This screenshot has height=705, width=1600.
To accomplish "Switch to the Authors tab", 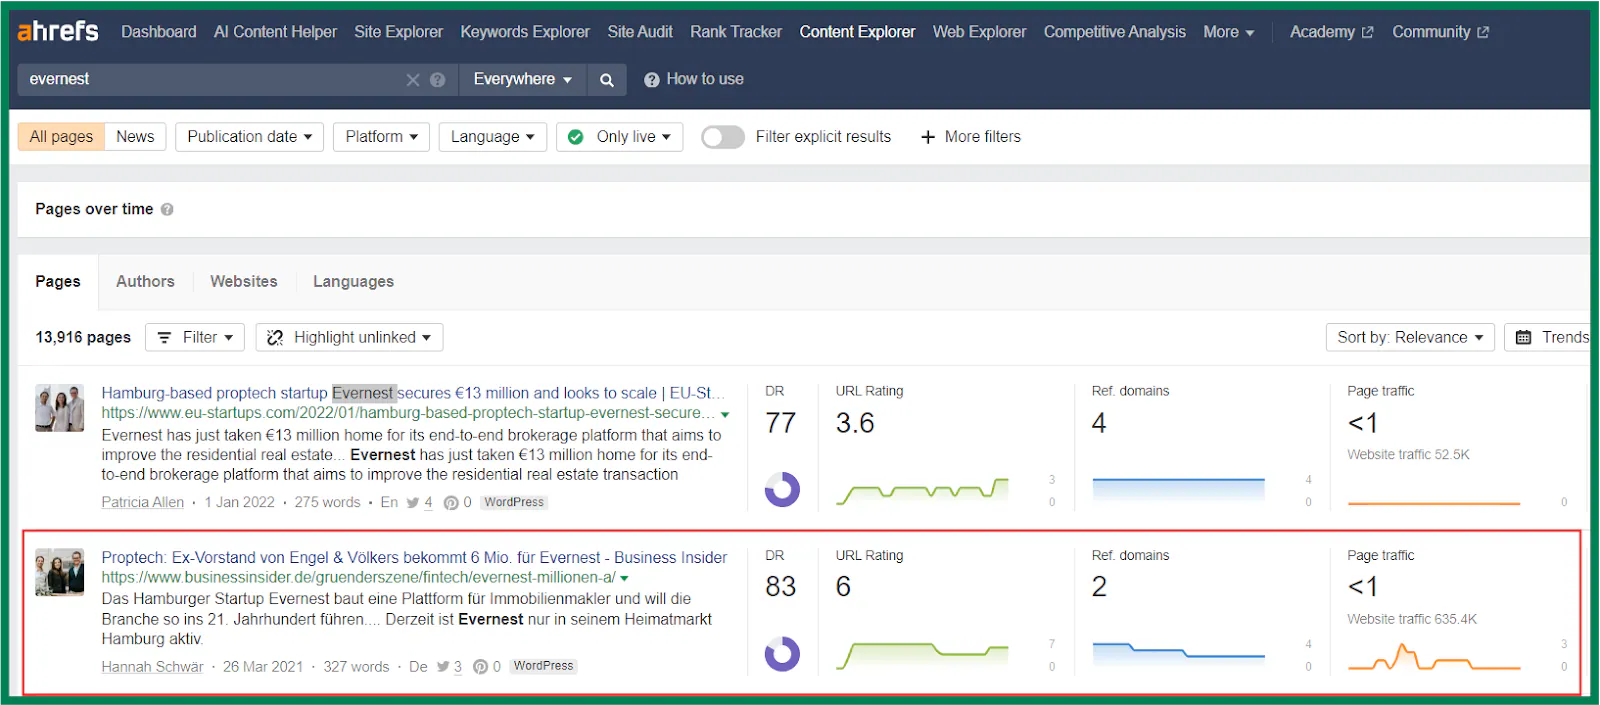I will [145, 282].
